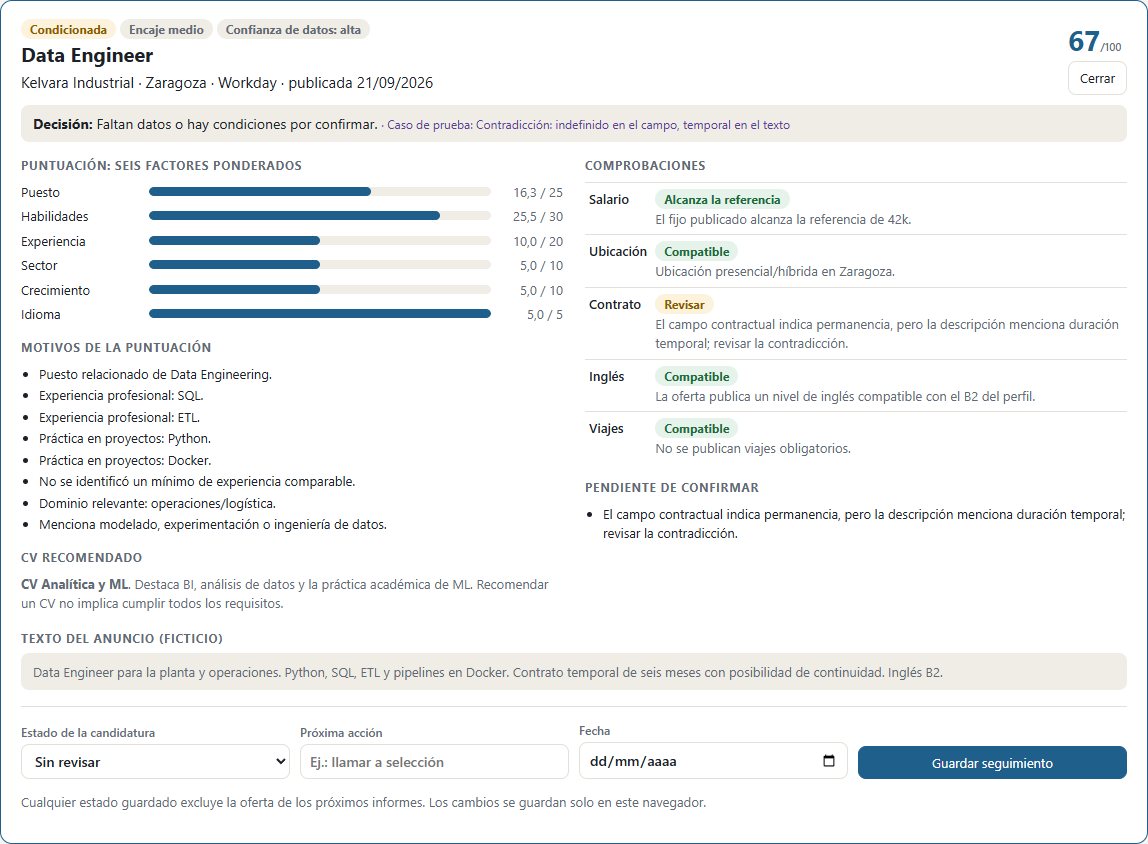Click the Compatible badge for Viajes
Screen dimensions: 1148x844
pos(696,429)
